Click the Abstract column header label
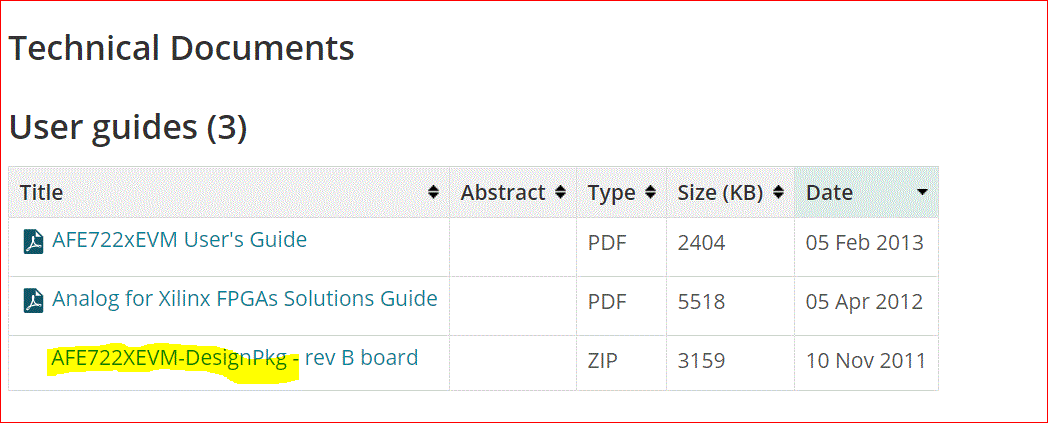The image size is (1048, 423). pos(503,193)
